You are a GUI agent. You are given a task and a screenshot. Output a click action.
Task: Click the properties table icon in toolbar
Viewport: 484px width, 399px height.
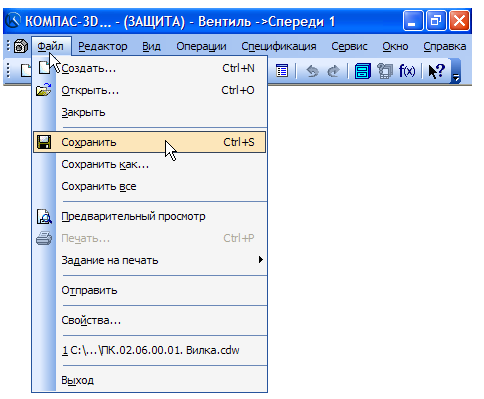pyautogui.click(x=282, y=71)
